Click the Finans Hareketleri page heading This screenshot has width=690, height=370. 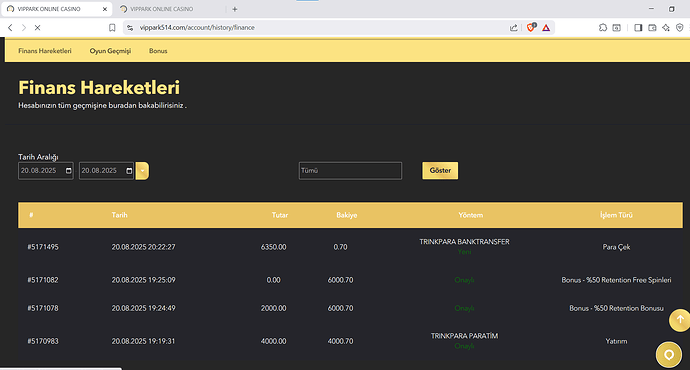pos(99,88)
